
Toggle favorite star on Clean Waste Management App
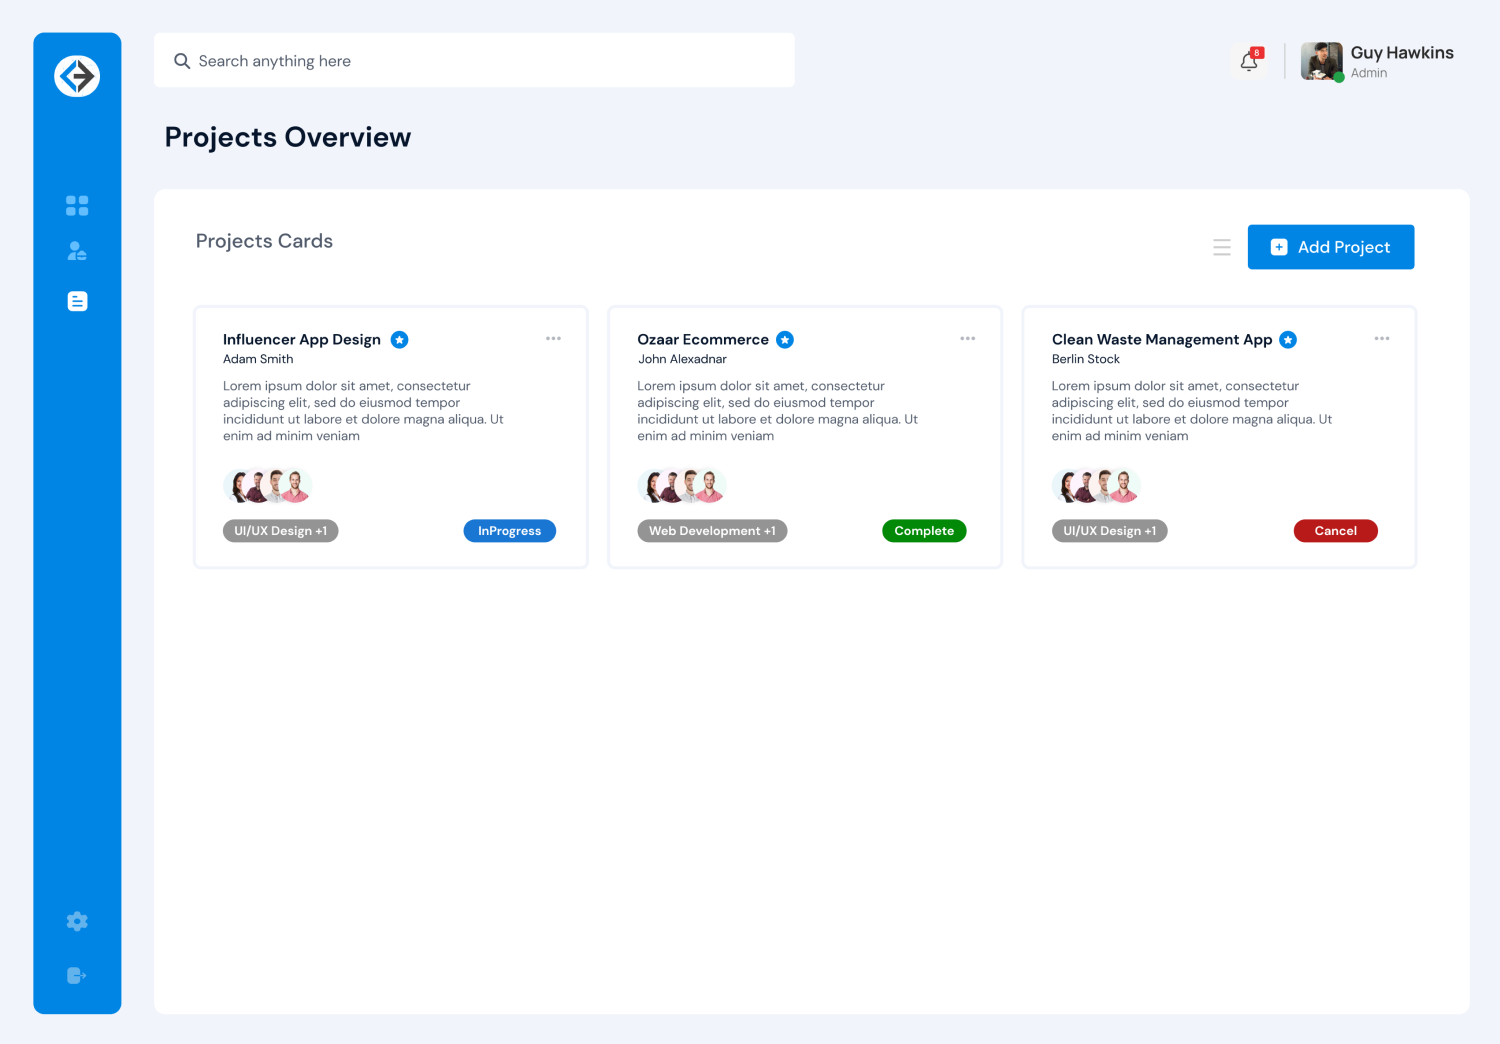[1288, 339]
